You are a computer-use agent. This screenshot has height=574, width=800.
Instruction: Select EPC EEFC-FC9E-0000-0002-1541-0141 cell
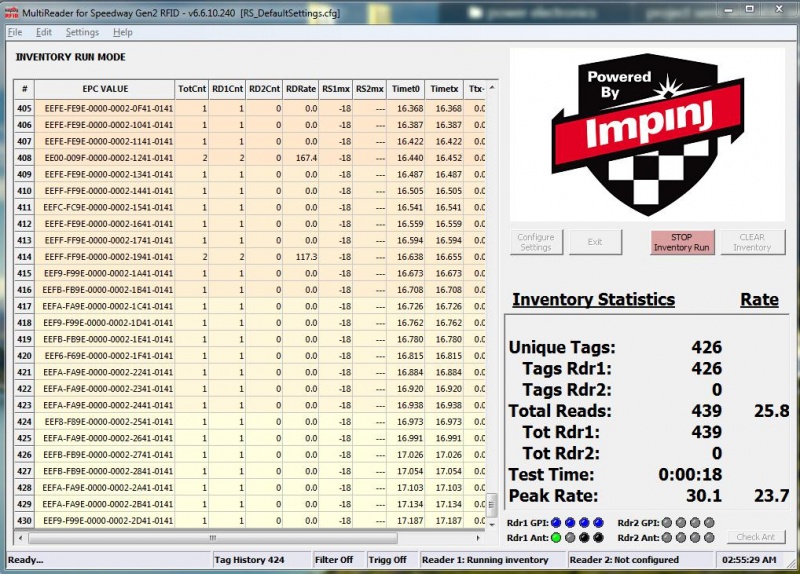coord(105,207)
